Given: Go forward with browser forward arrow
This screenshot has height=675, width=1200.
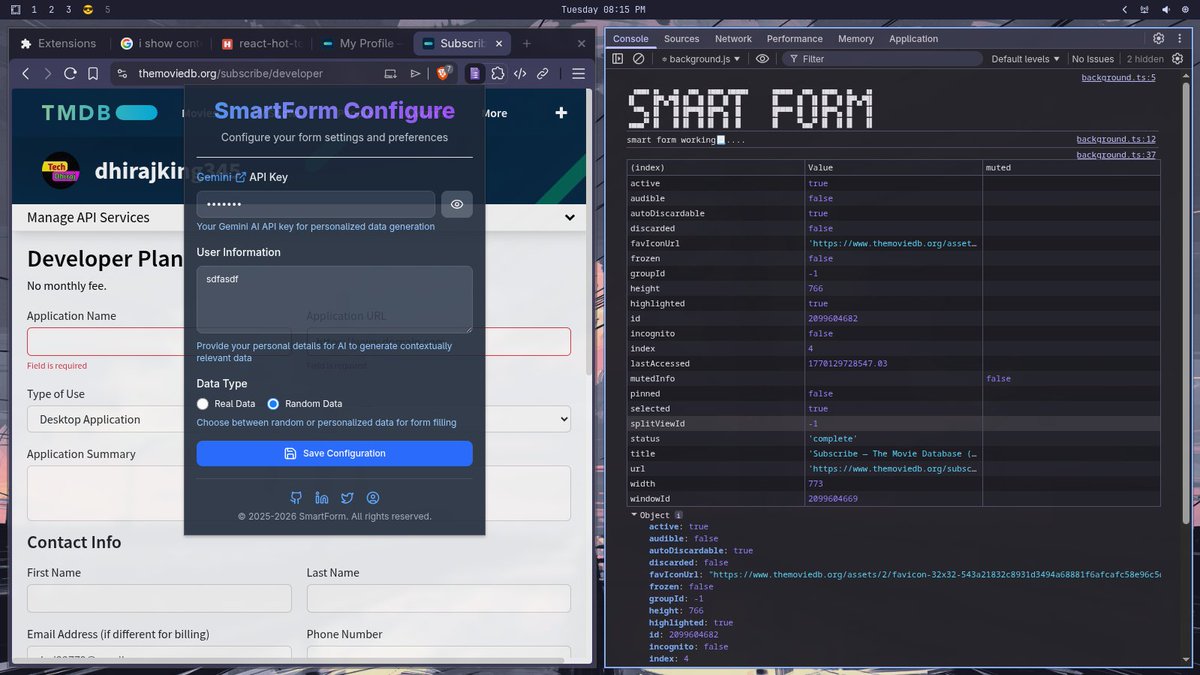Looking at the screenshot, I should point(47,73).
